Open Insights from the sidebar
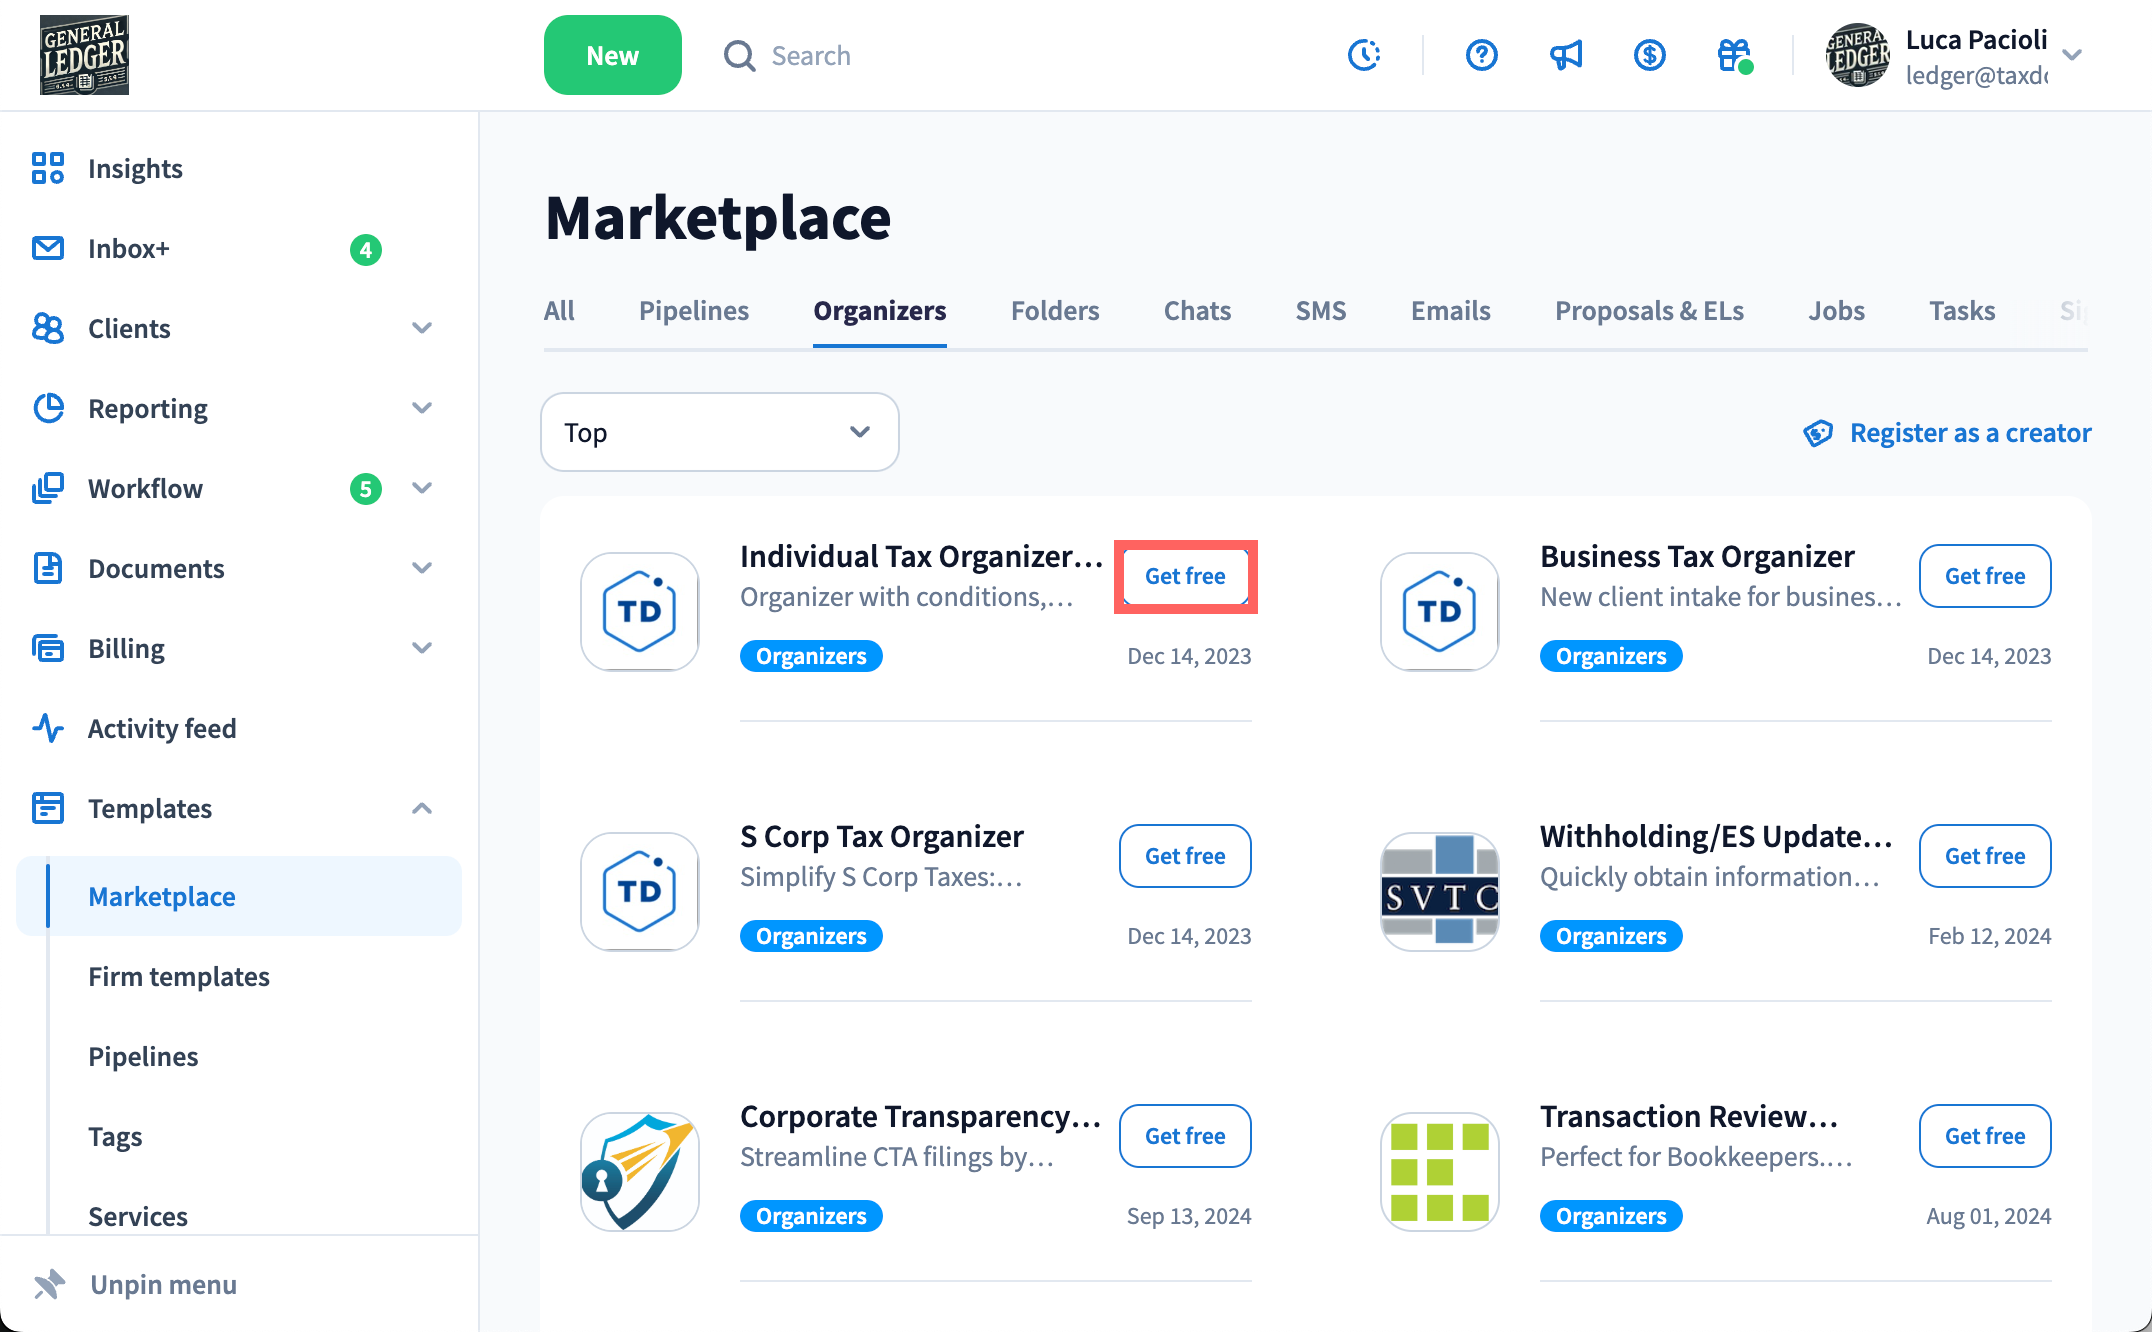Viewport: 2152px width, 1332px height. 135,168
